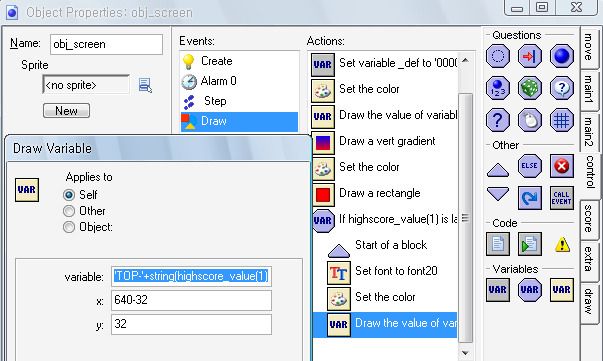The image size is (603, 361).
Task: Select the Draw a rectangle action
Action: 385,194
